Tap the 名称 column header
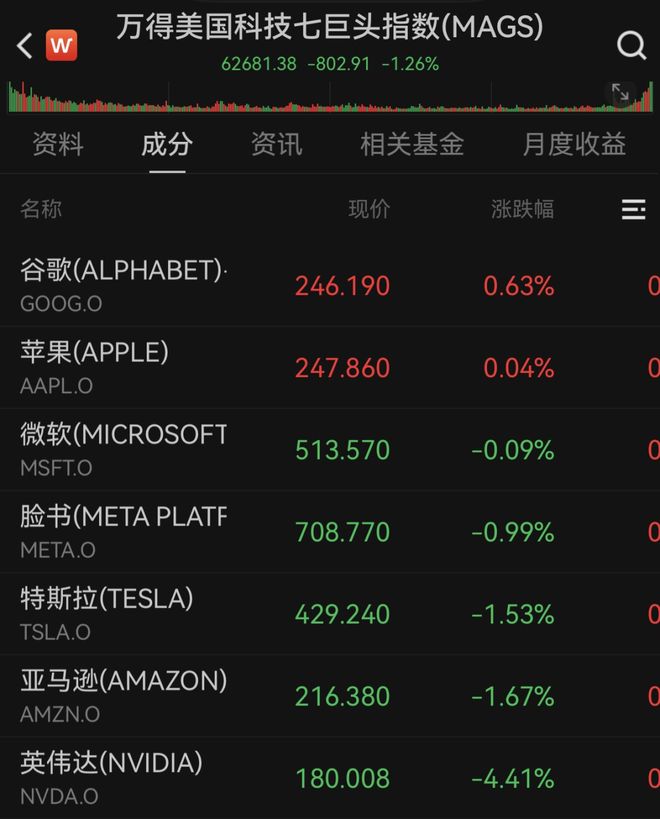The height and width of the screenshot is (819, 660). point(41,210)
